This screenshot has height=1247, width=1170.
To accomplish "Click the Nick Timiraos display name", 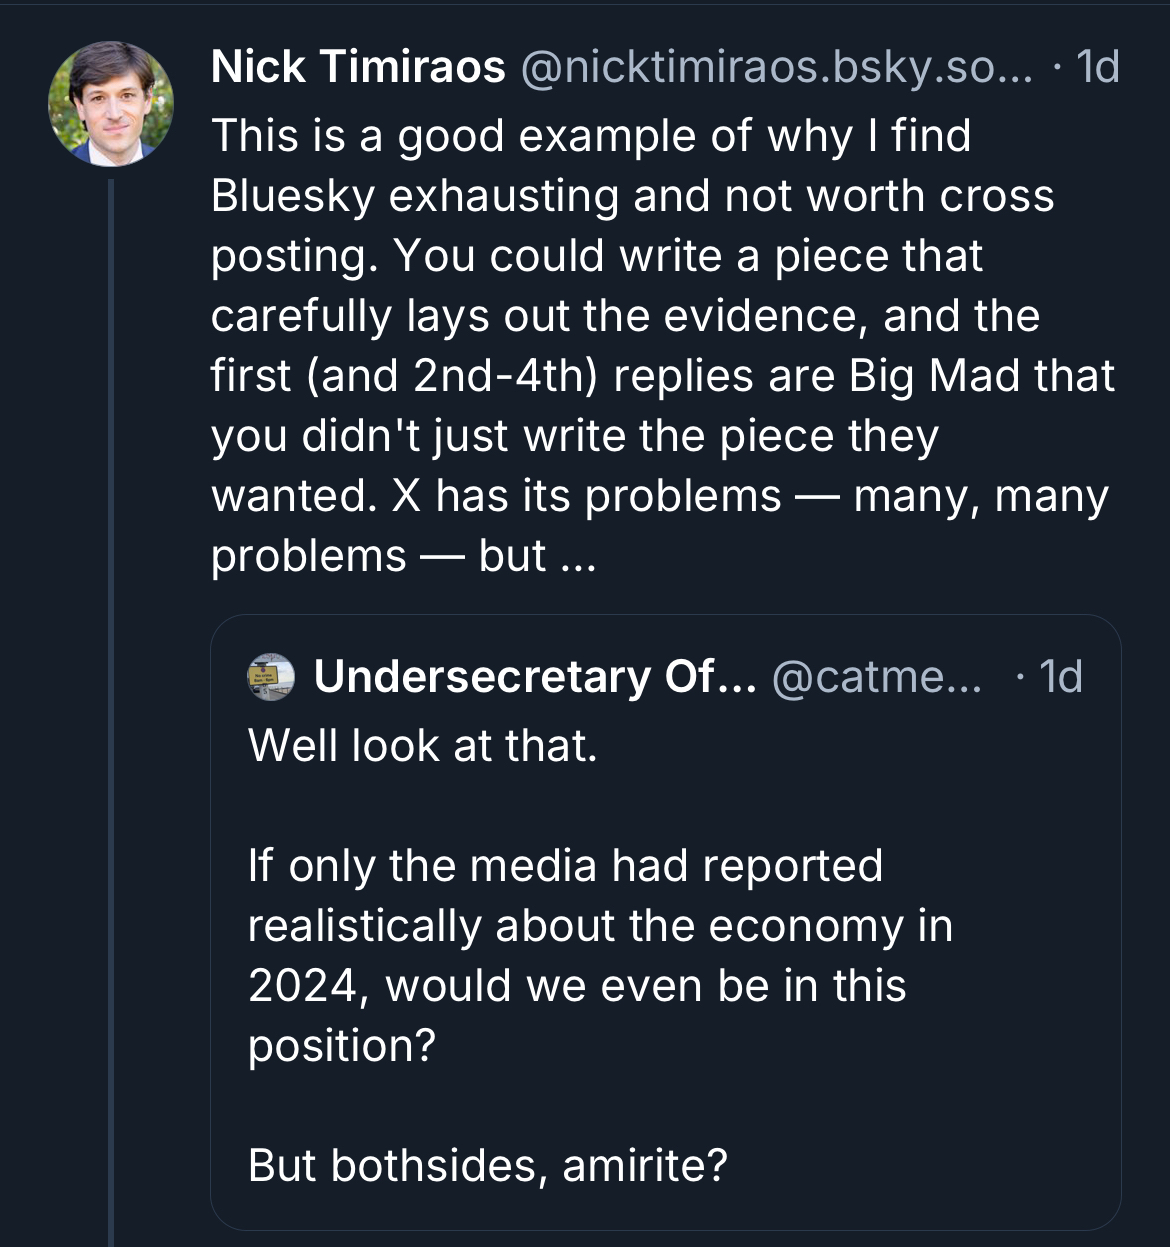I will pos(358,68).
